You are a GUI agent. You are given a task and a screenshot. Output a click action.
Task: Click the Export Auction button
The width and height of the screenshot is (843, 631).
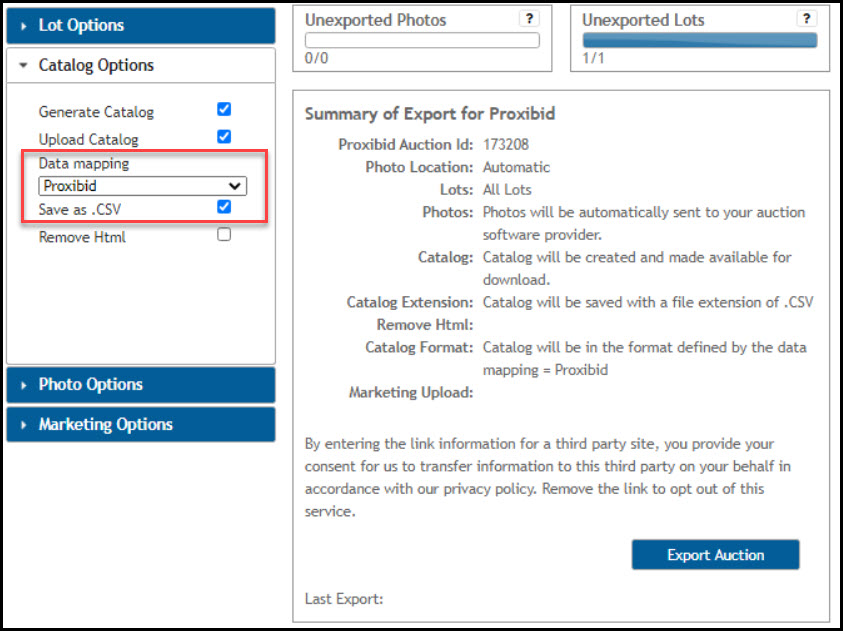(x=715, y=554)
